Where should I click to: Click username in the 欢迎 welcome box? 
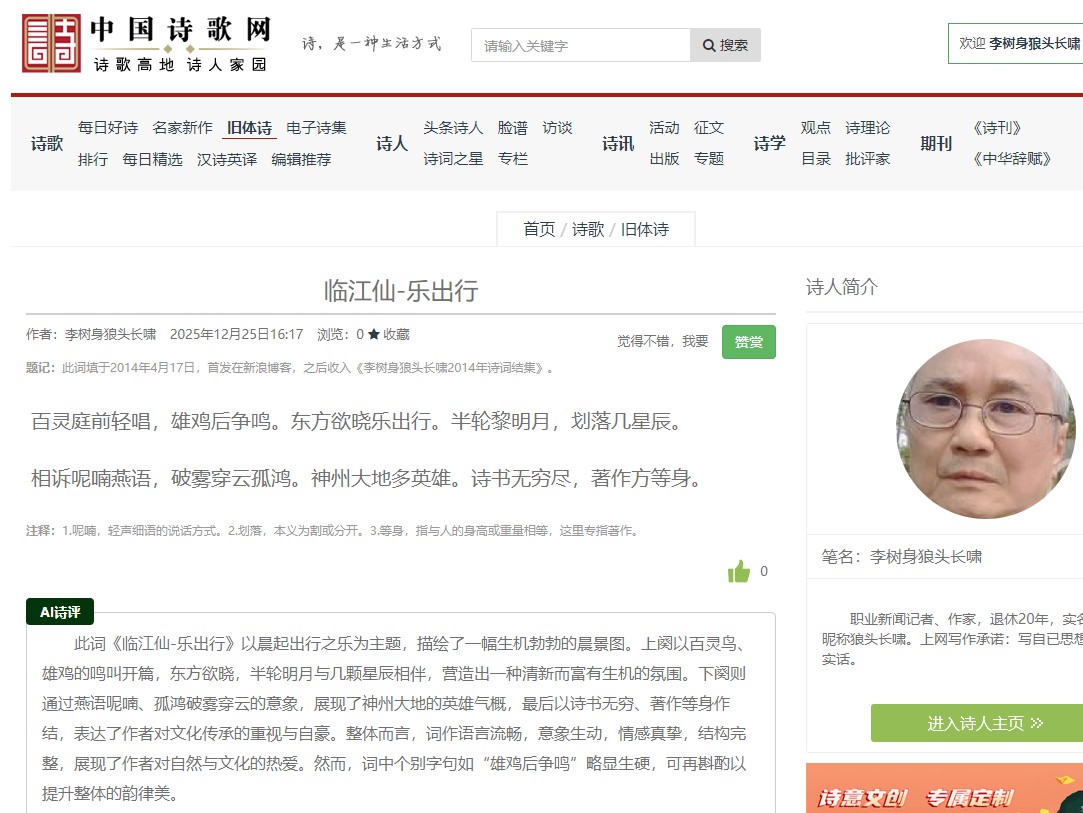point(1034,44)
